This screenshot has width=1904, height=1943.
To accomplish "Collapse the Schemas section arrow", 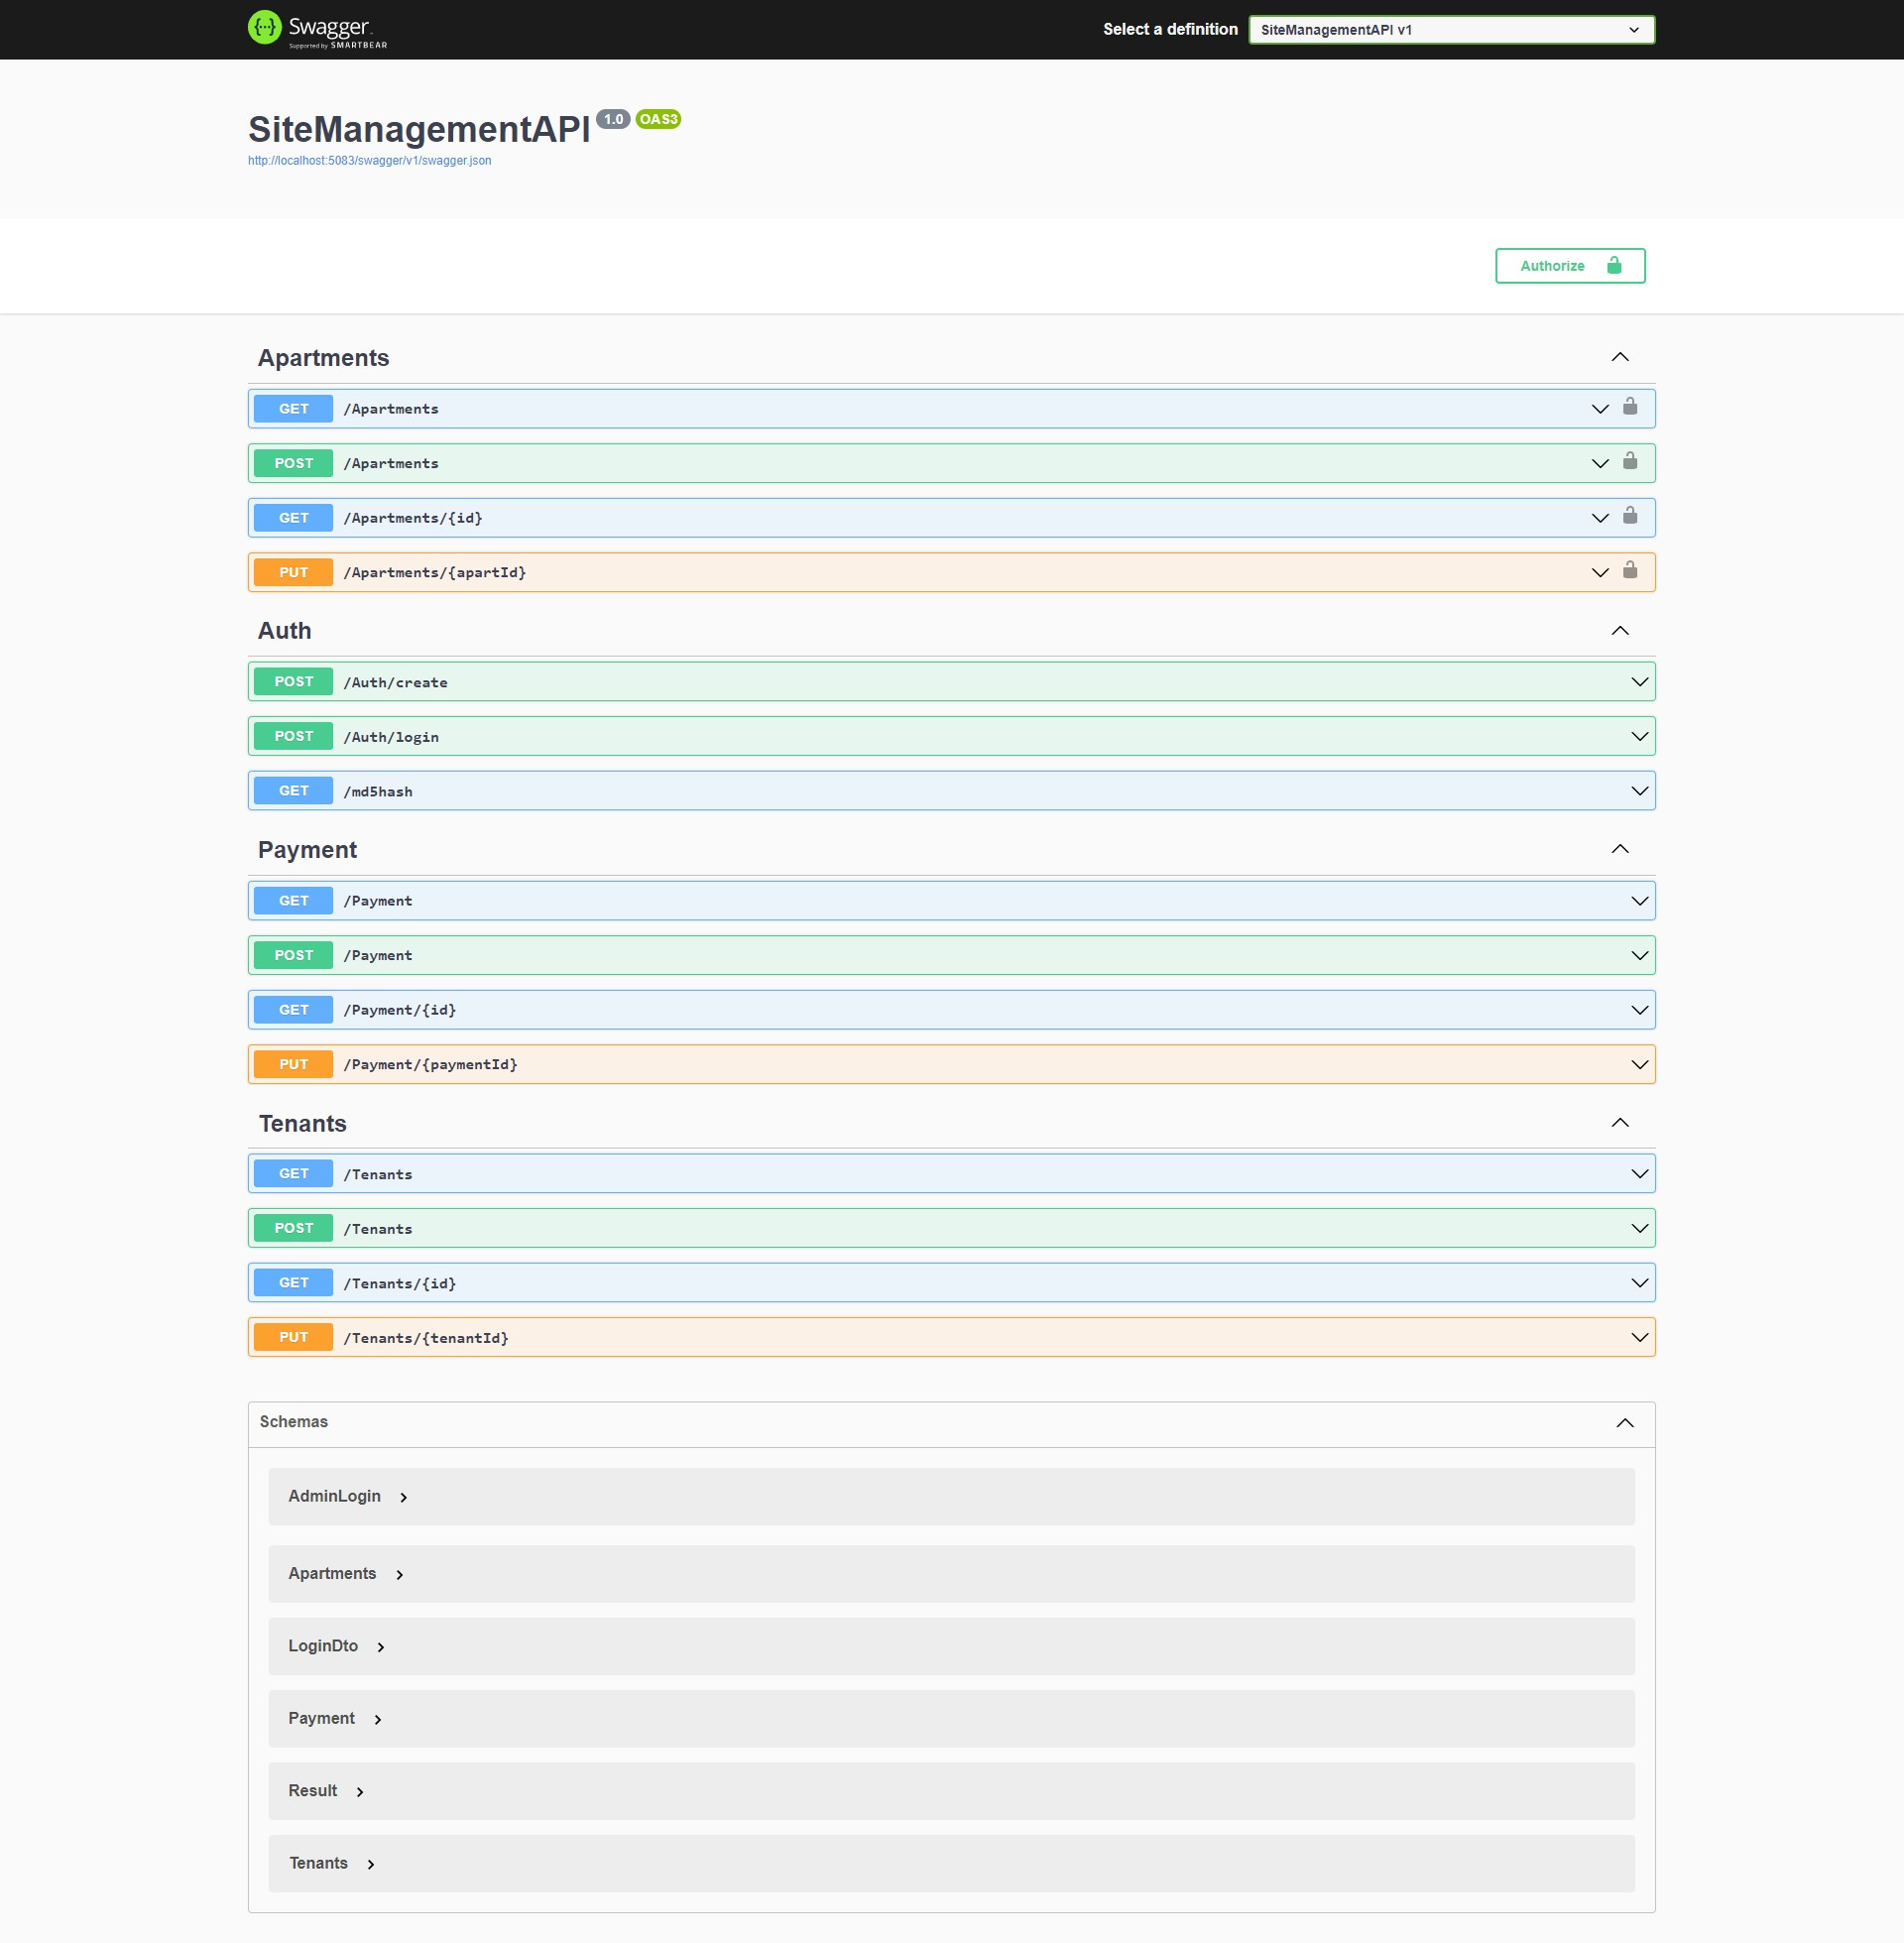I will (x=1625, y=1423).
